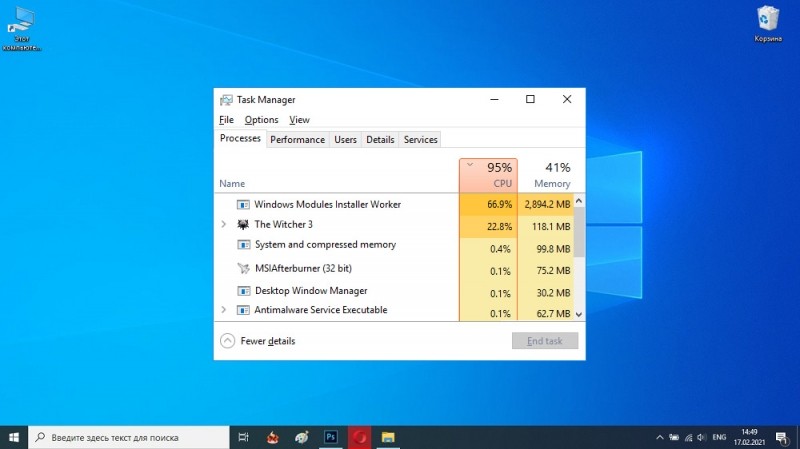Launch File Explorer from the taskbar
800x449 pixels.
coord(388,437)
